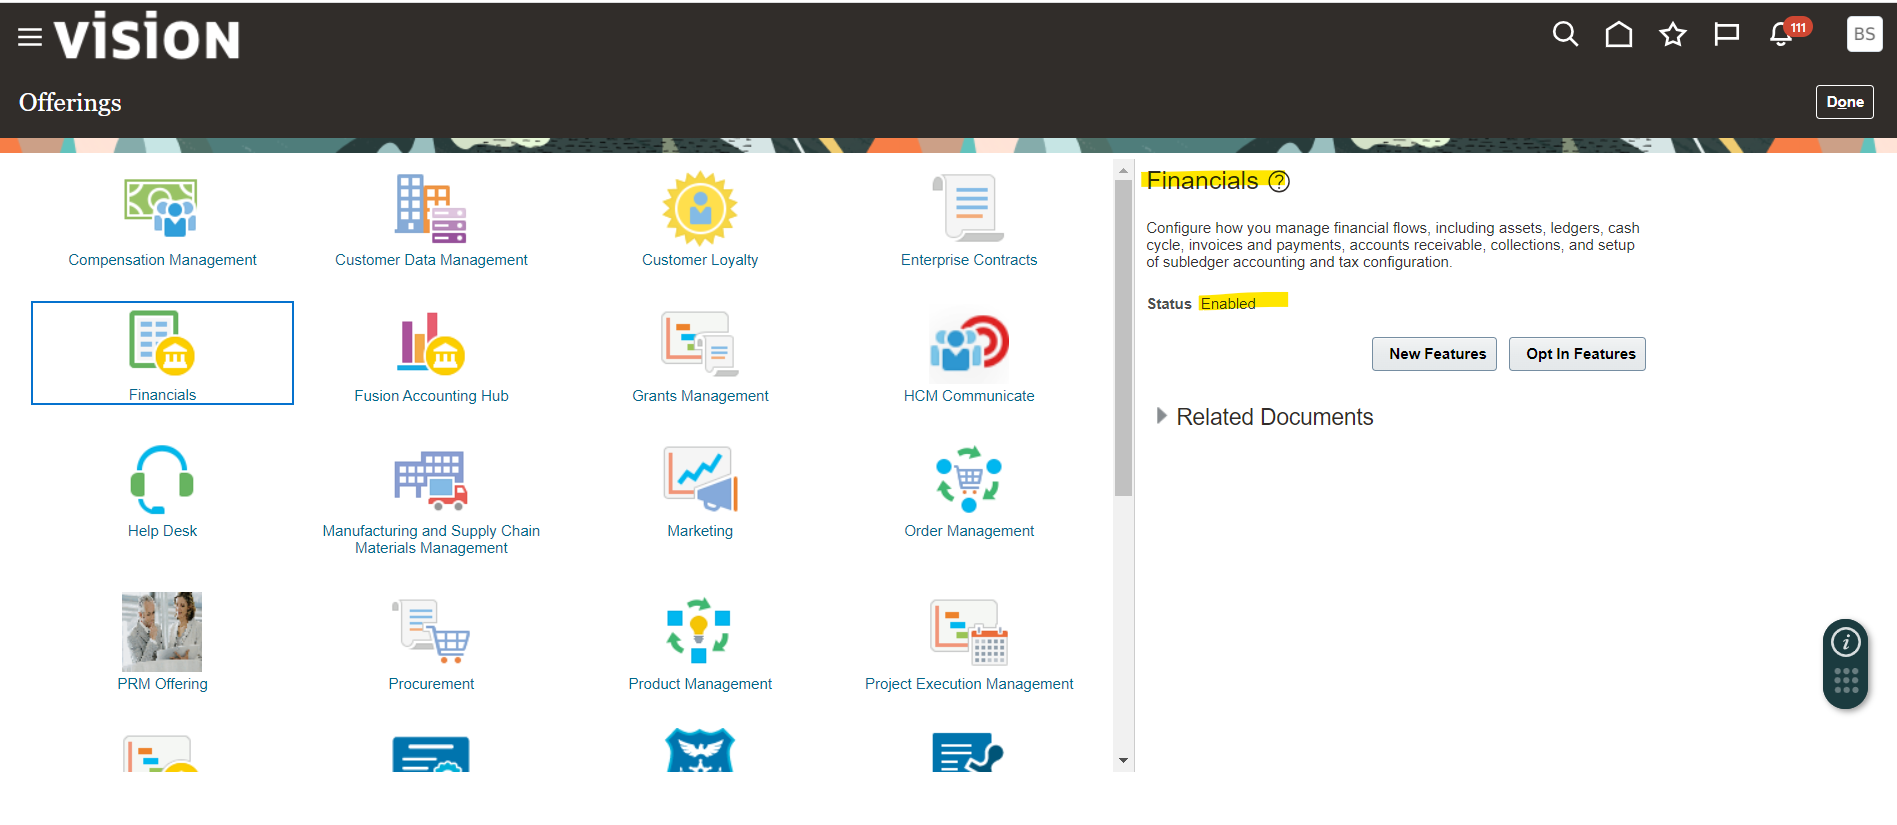Click the Product Management link text
Image resolution: width=1897 pixels, height=825 pixels.
(x=700, y=684)
